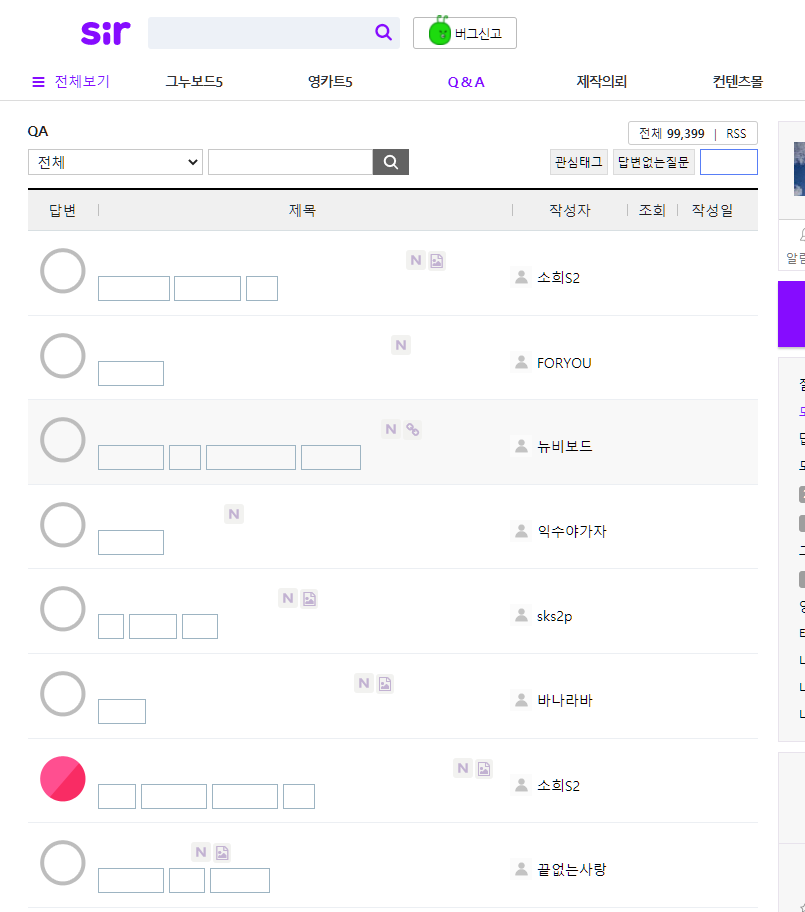This screenshot has height=912, width=805.
Task: Click the magnifier icon in top search bar
Action: tap(383, 33)
